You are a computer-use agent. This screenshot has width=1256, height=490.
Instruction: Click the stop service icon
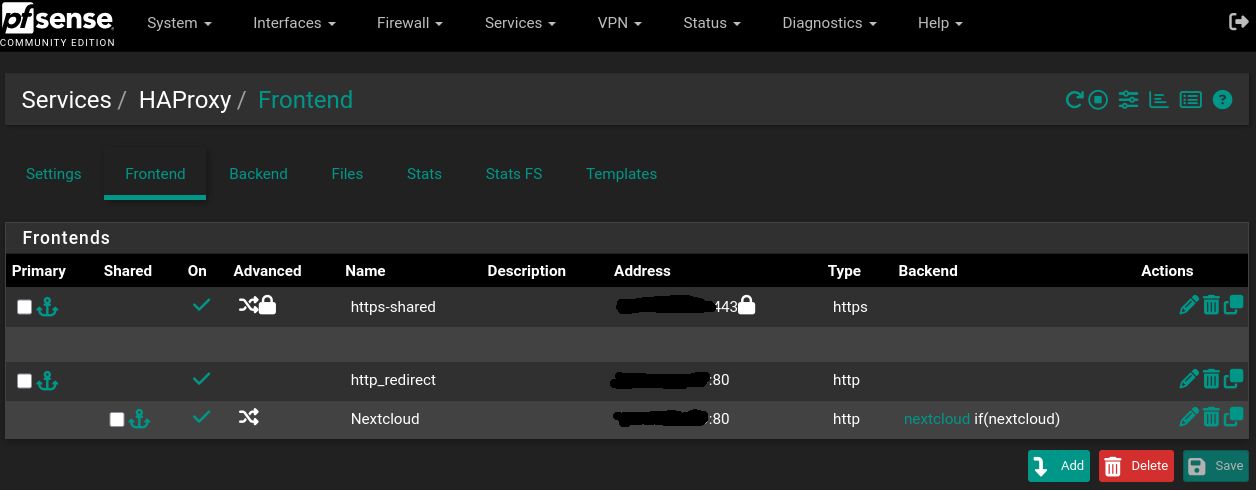(x=1098, y=100)
